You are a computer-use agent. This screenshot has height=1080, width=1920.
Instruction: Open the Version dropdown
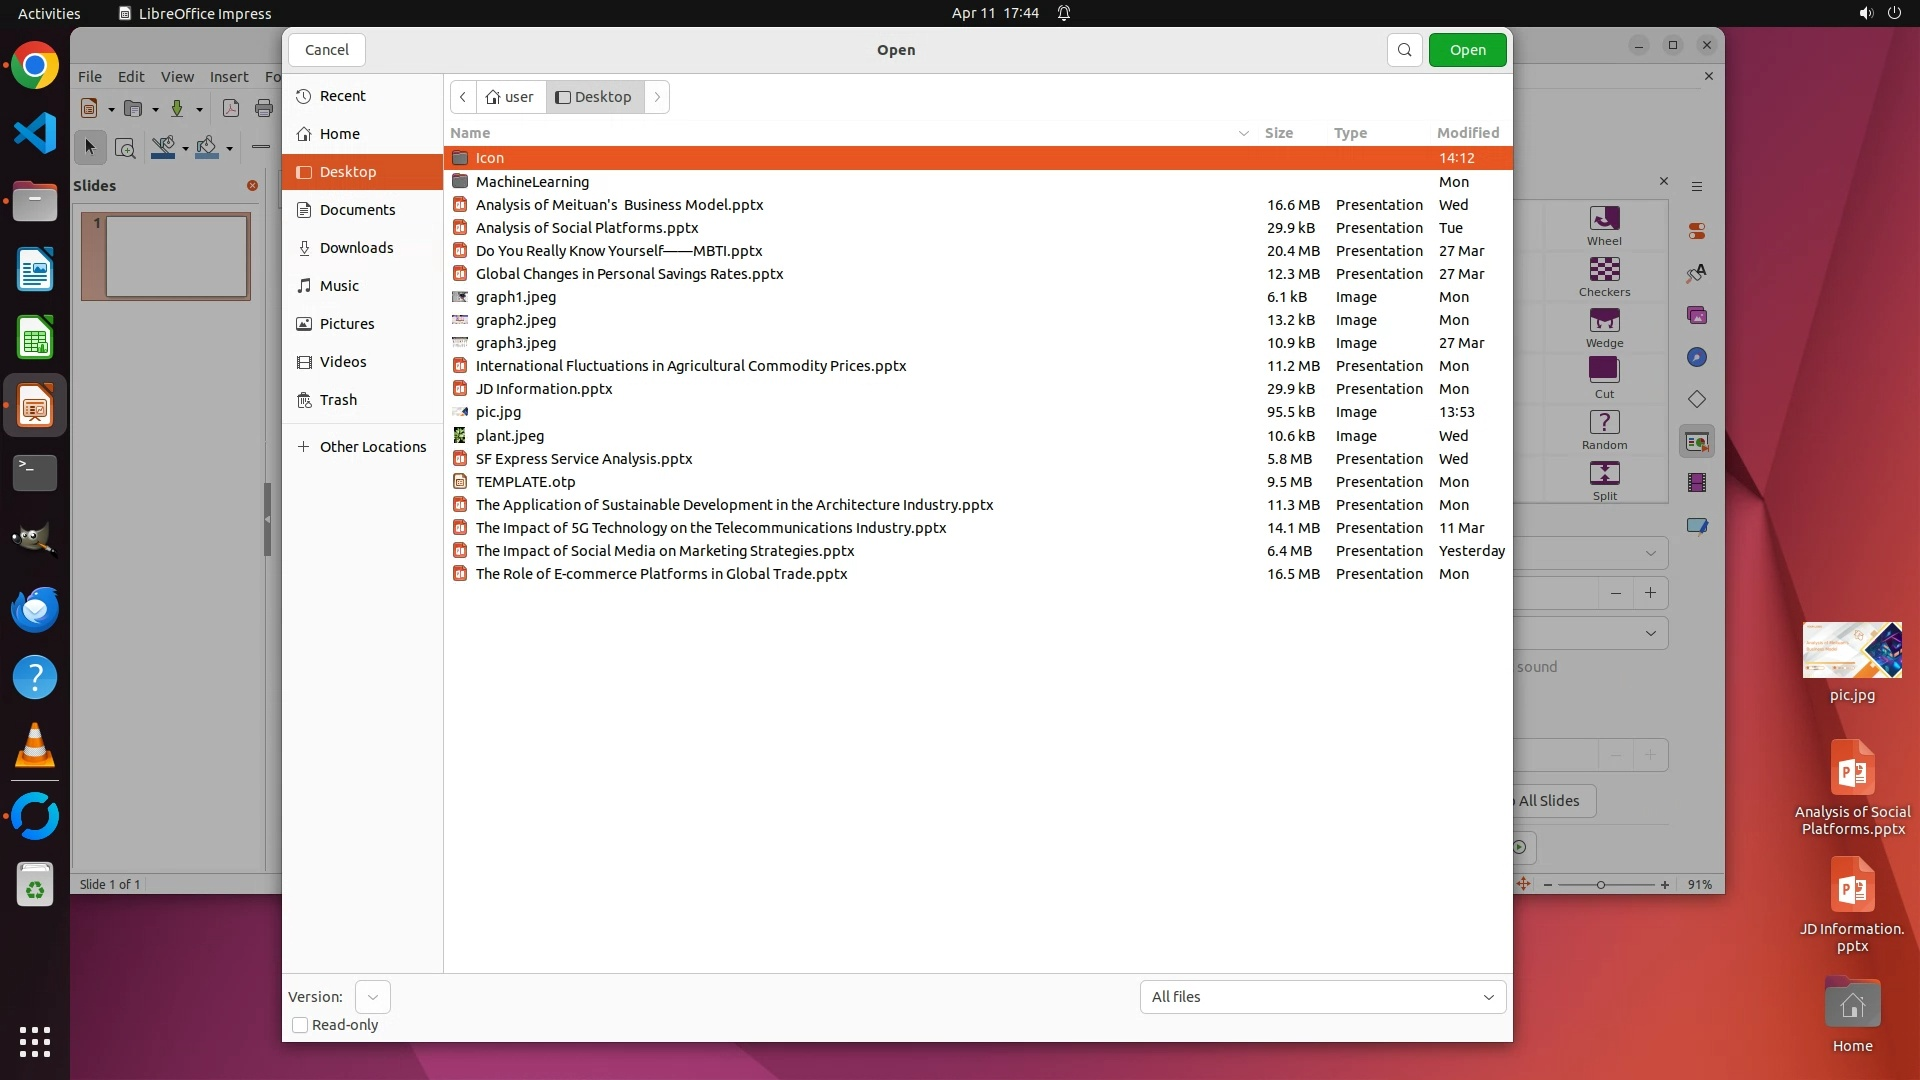point(372,997)
